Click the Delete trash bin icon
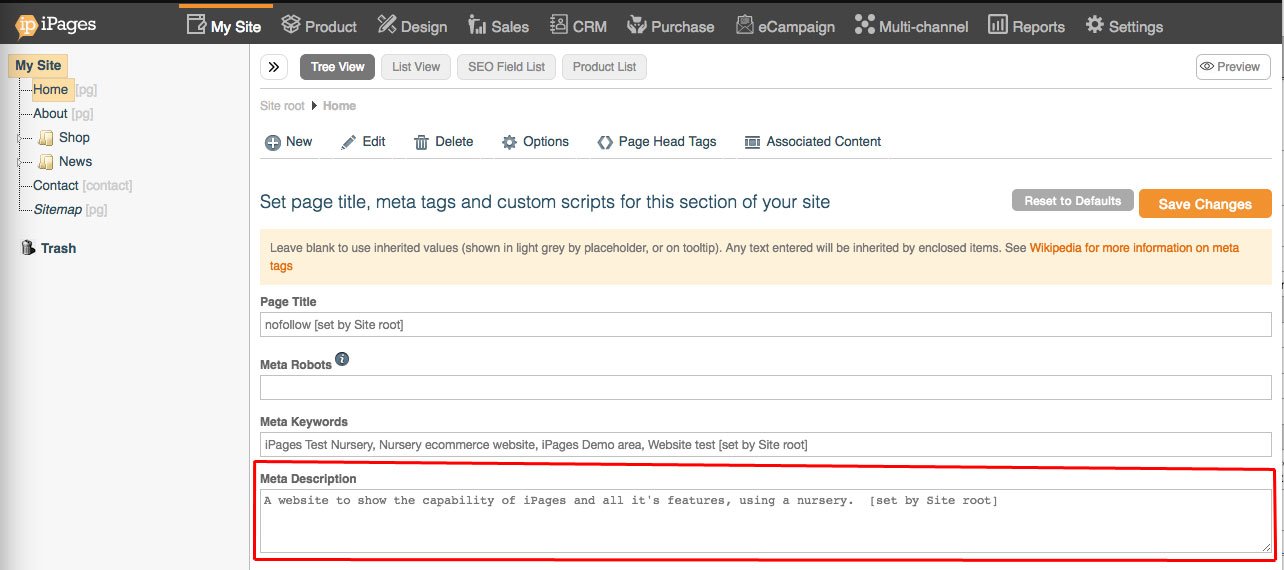This screenshot has height=570, width=1284. [x=422, y=143]
